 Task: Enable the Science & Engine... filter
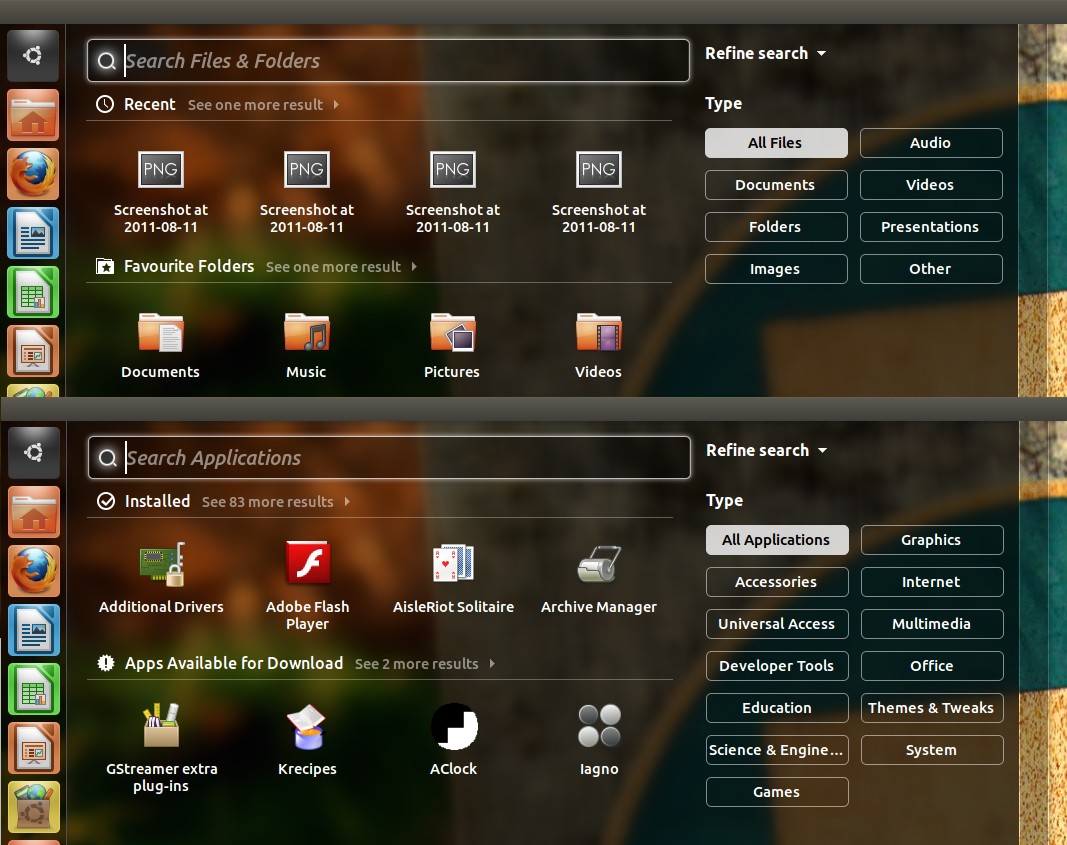[777, 750]
